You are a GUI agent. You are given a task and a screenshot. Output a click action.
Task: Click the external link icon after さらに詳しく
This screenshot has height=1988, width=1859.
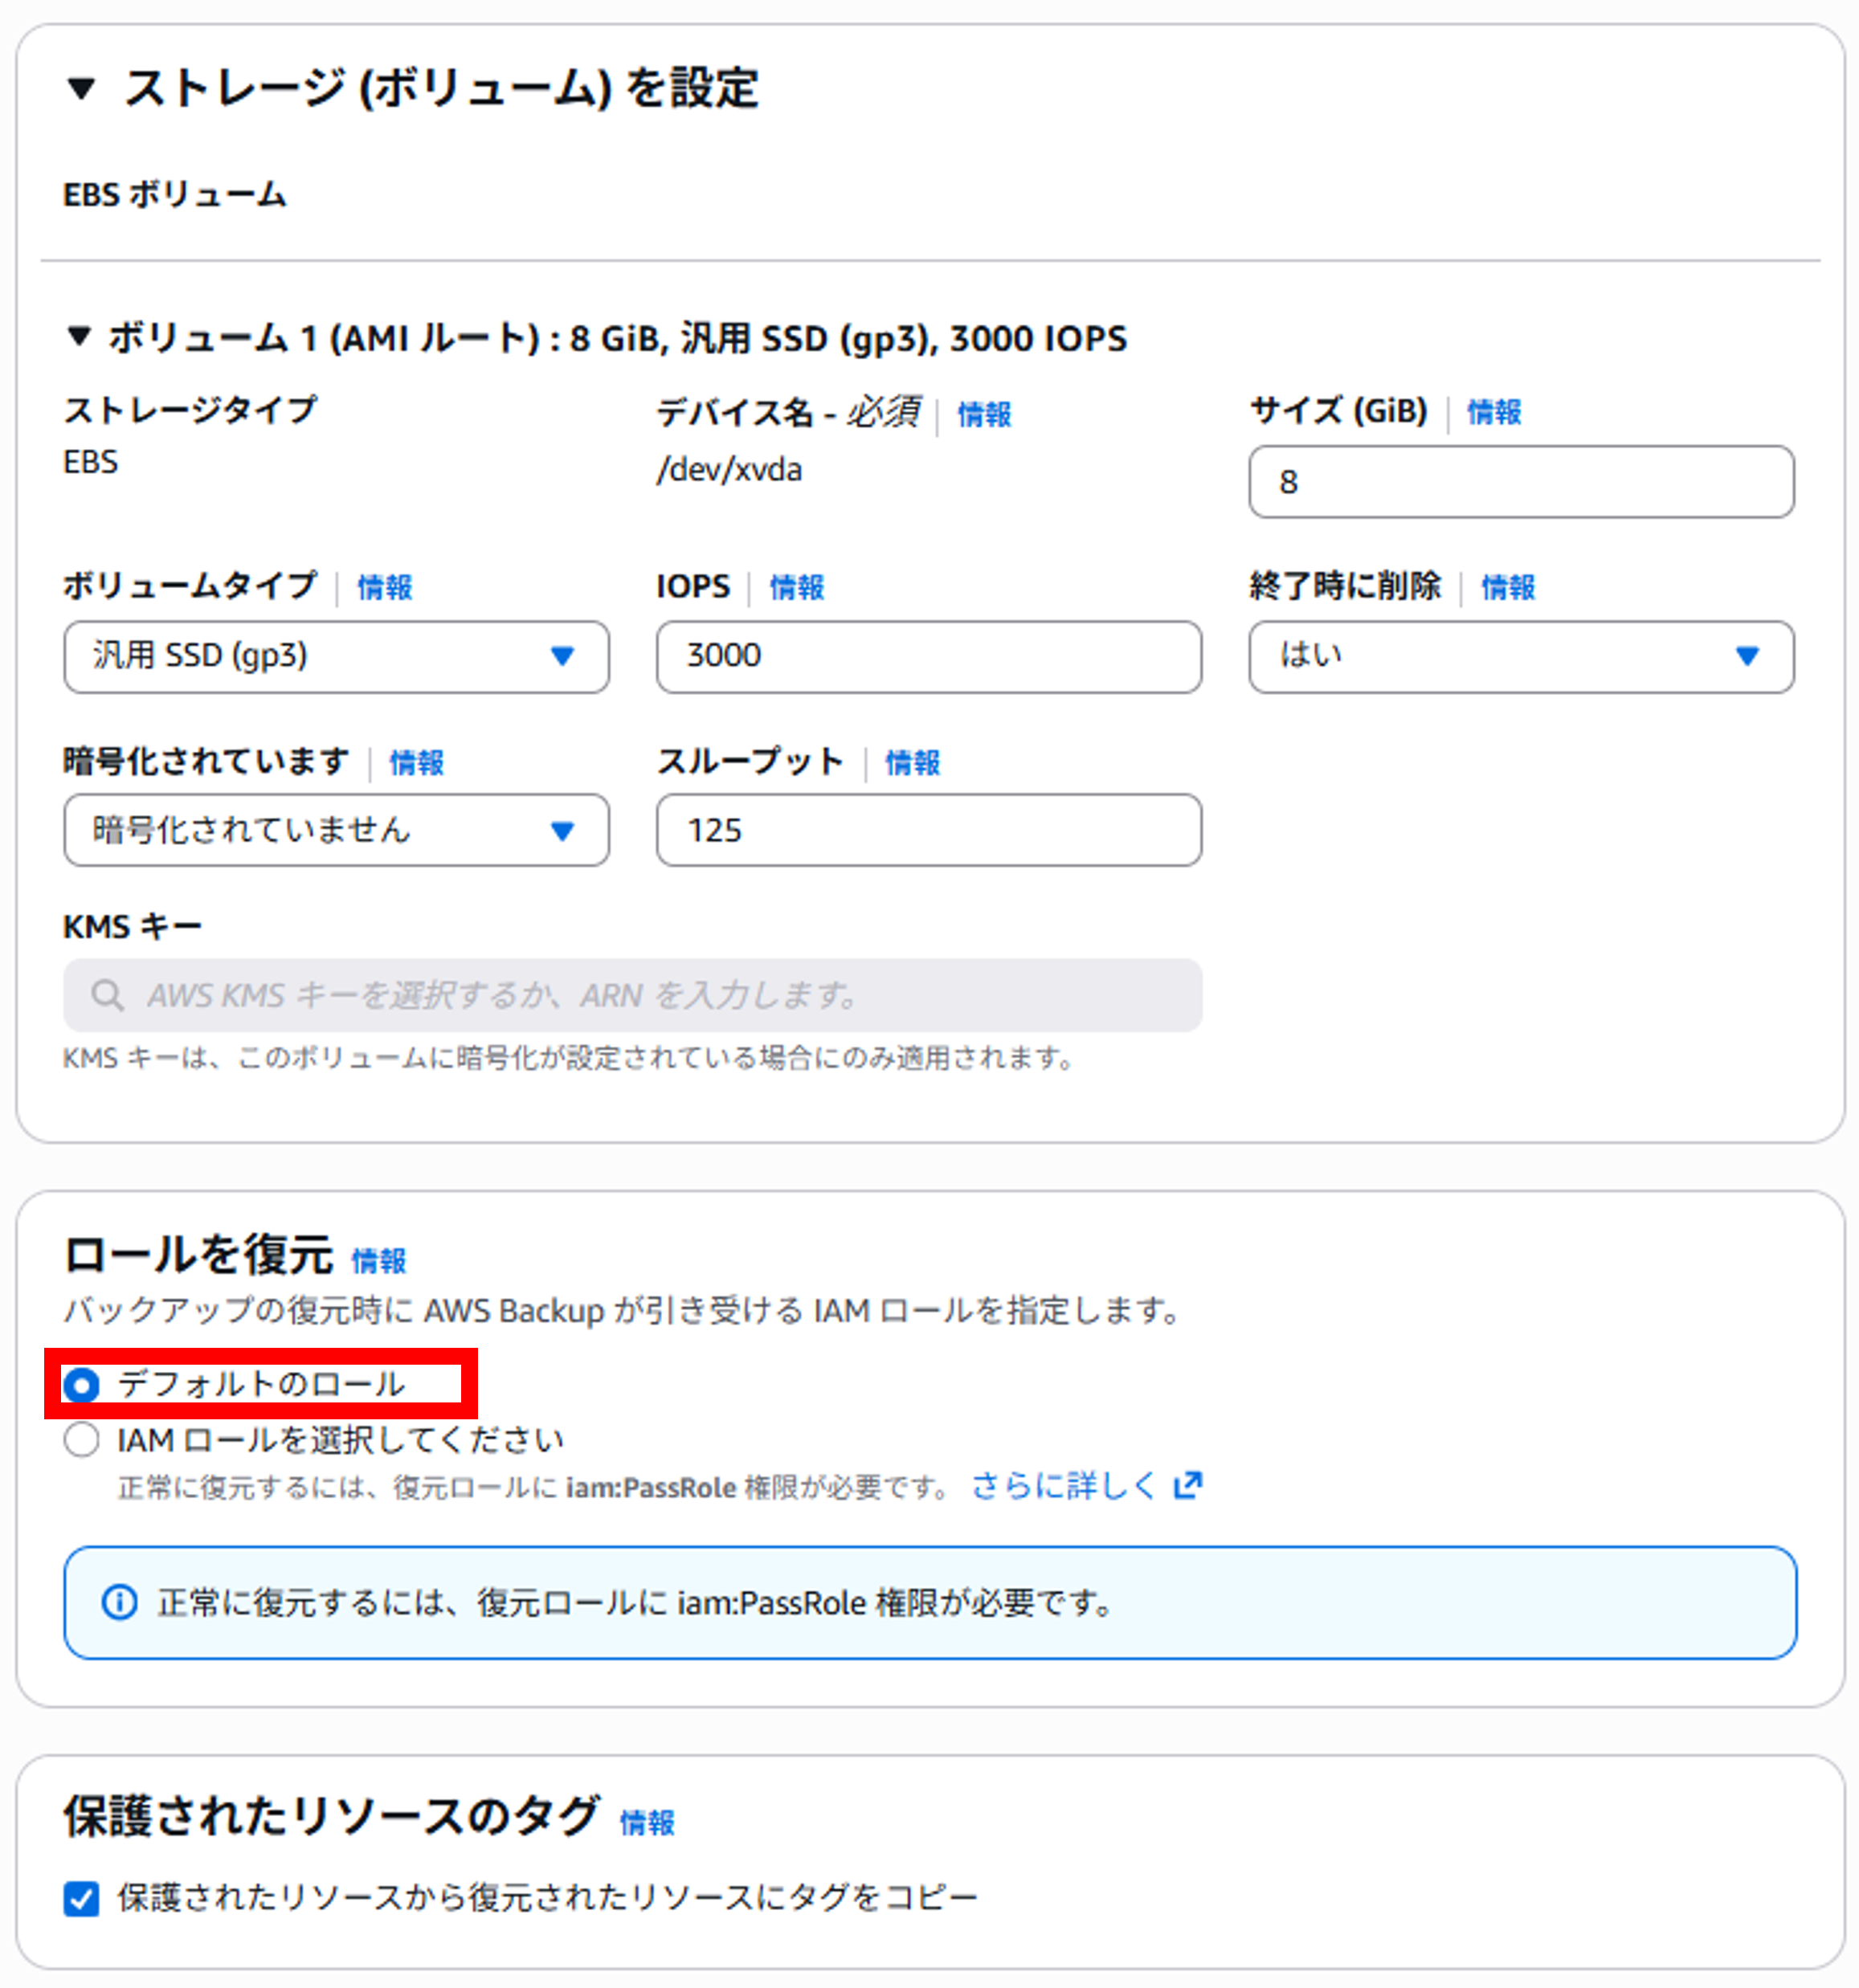(1188, 1486)
